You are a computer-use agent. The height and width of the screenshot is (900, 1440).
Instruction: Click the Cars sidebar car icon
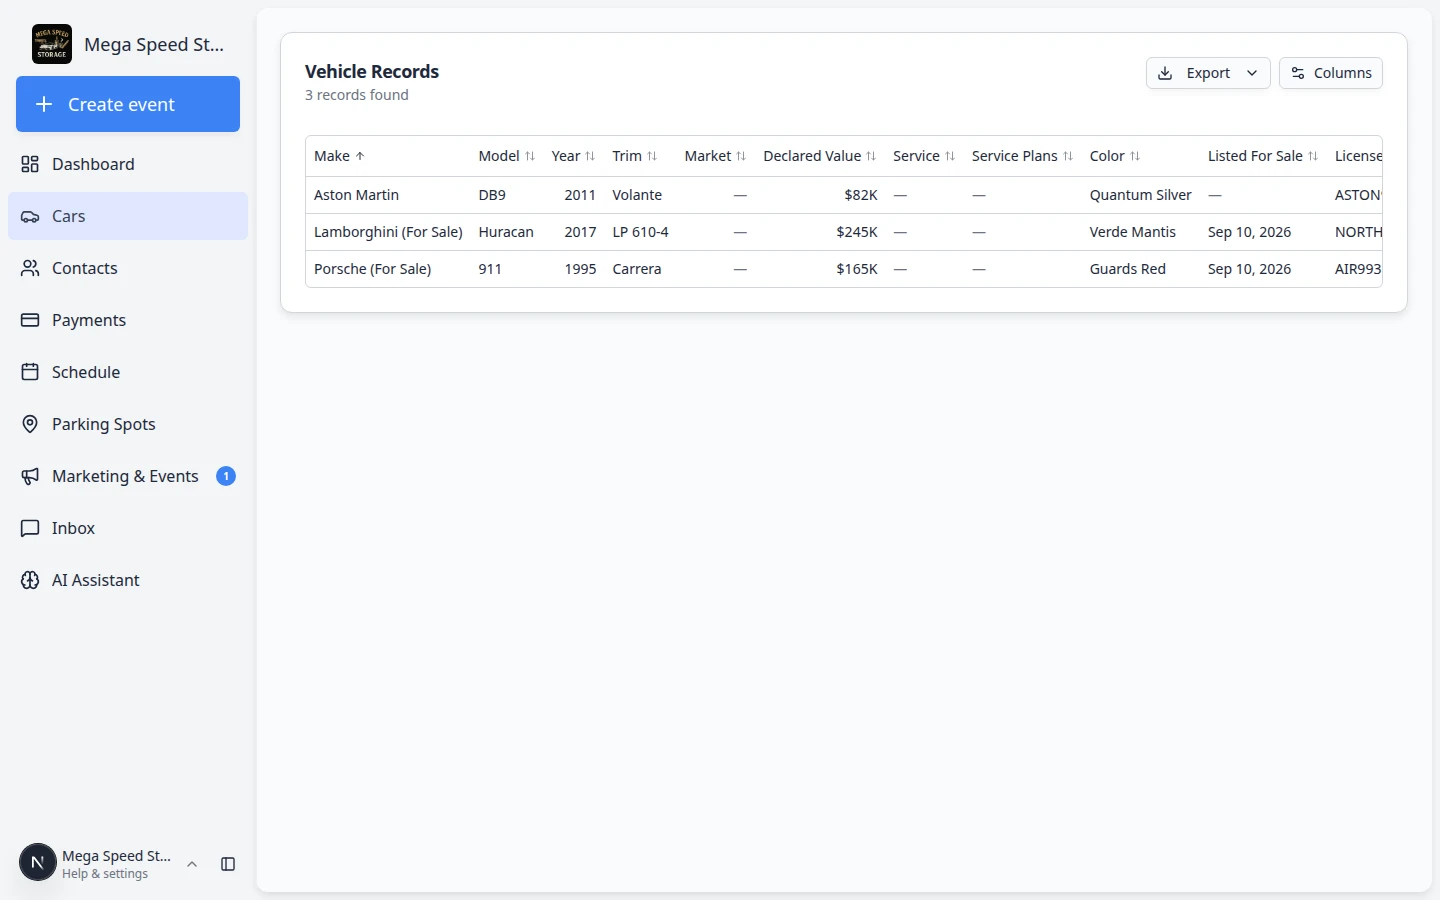(30, 216)
